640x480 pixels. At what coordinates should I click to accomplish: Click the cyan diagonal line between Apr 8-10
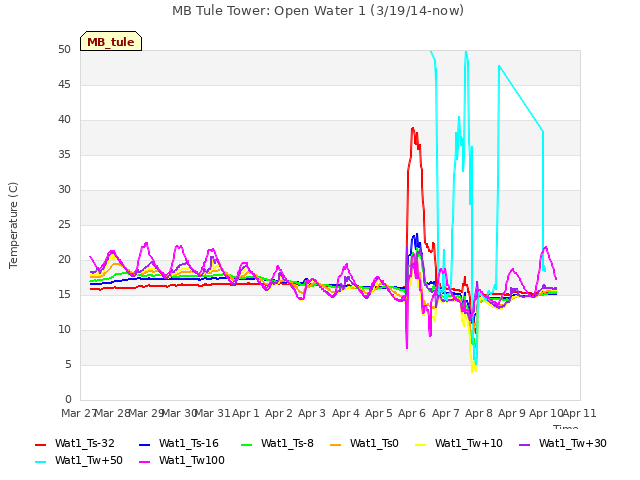coord(521,98)
